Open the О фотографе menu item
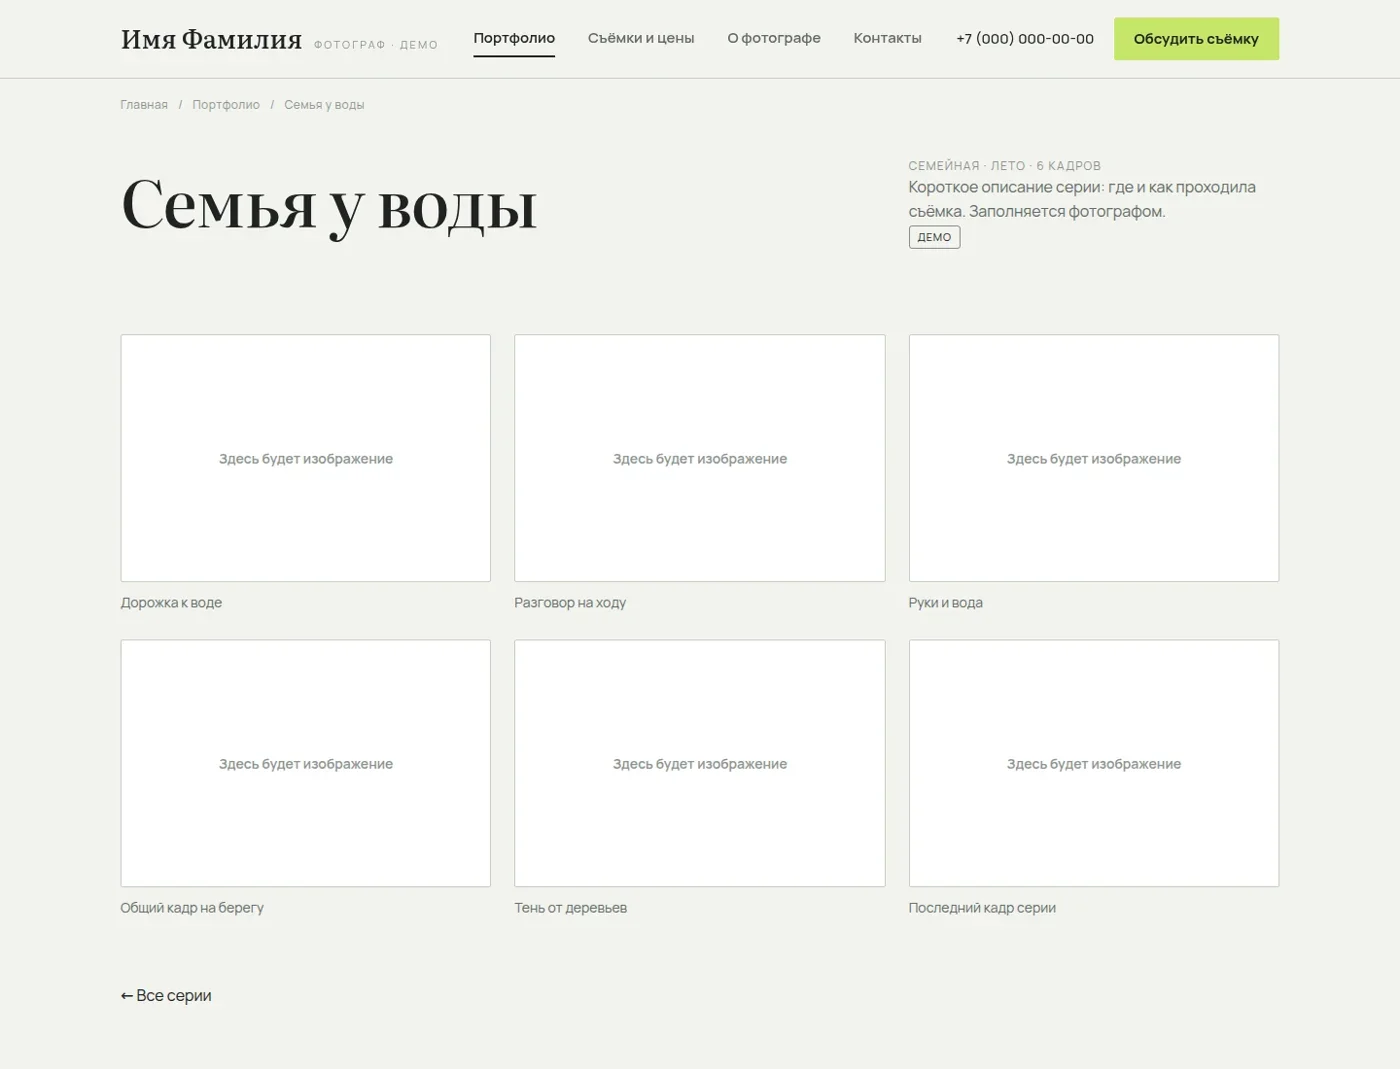This screenshot has width=1400, height=1069. [x=774, y=38]
